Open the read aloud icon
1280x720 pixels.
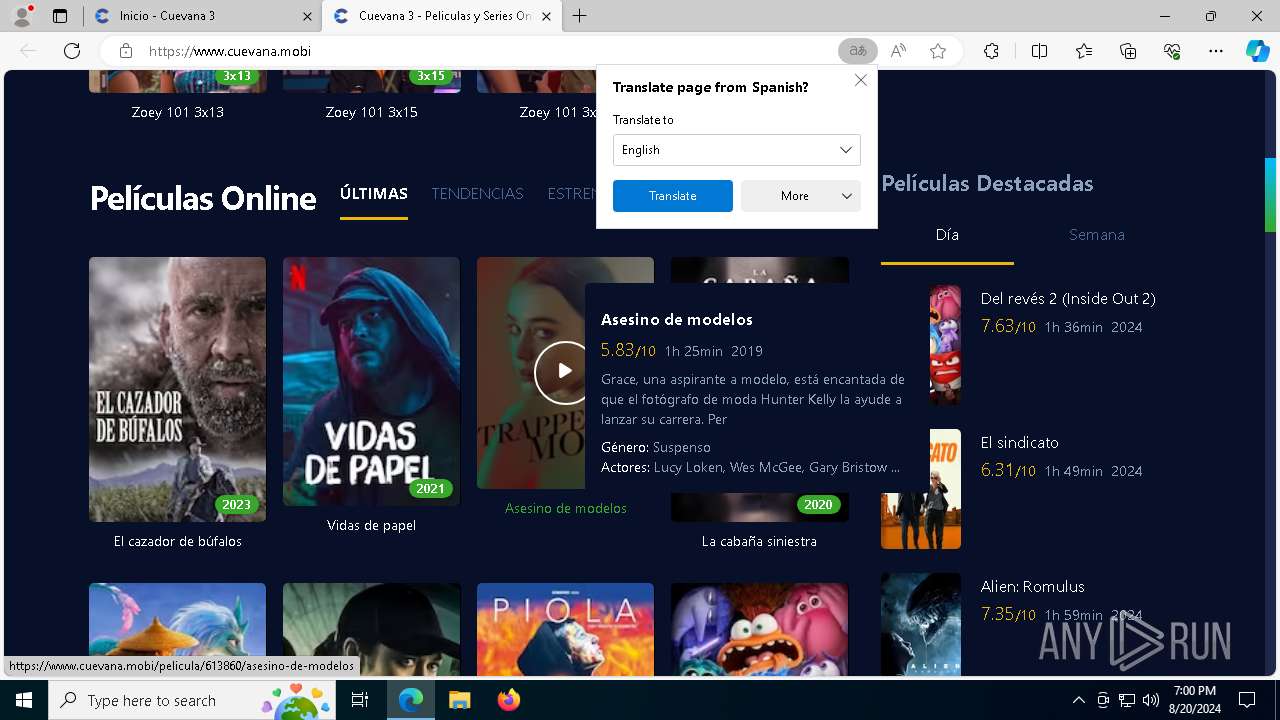point(898,51)
